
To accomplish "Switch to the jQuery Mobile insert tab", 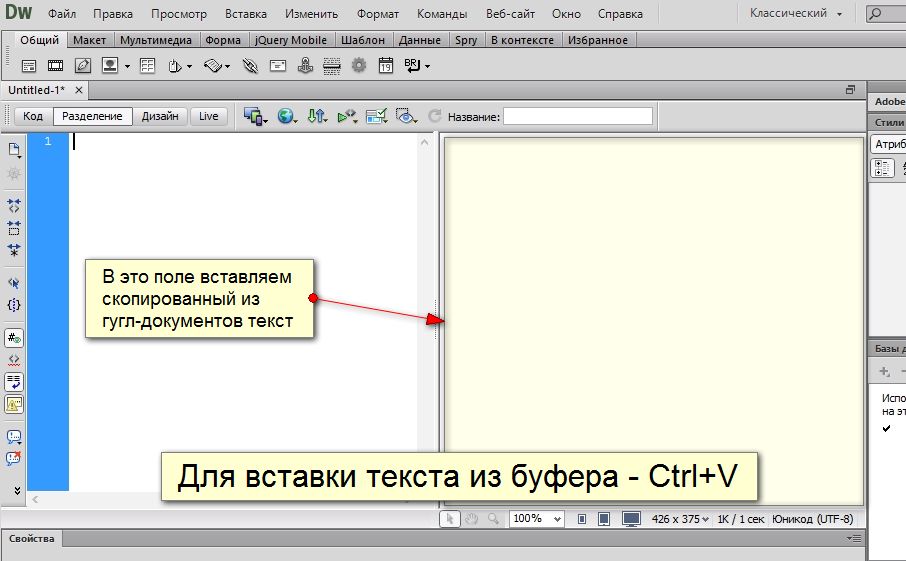I will pyautogui.click(x=291, y=40).
